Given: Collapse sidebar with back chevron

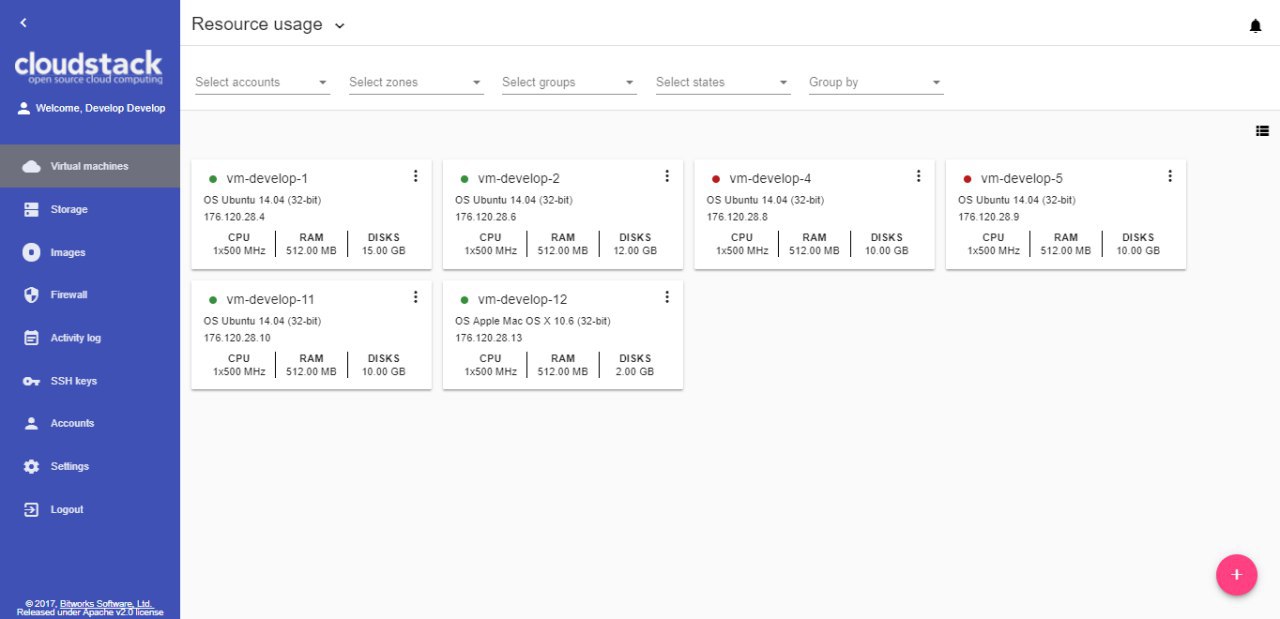Looking at the screenshot, I should coord(24,22).
